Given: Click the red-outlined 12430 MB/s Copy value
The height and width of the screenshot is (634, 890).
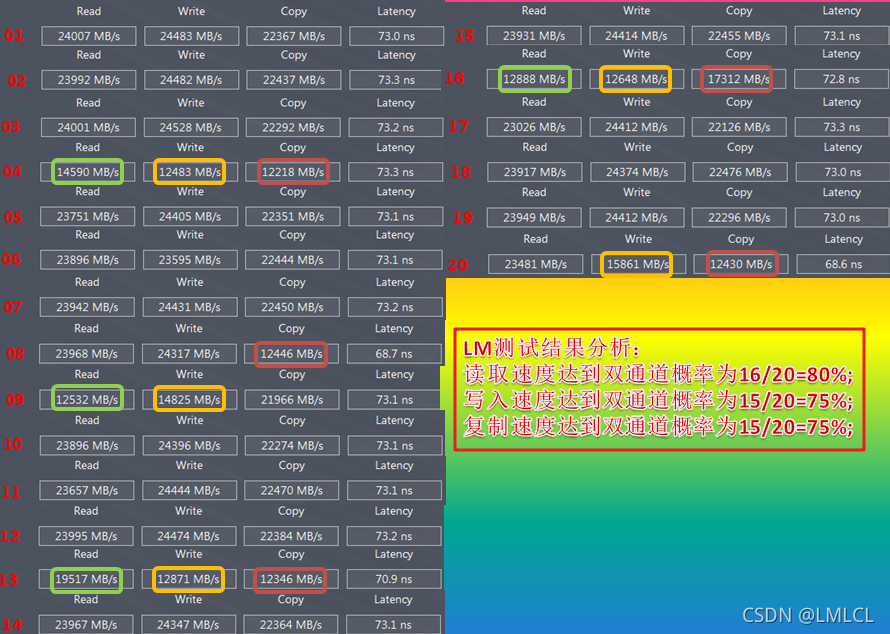Looking at the screenshot, I should pos(740,264).
